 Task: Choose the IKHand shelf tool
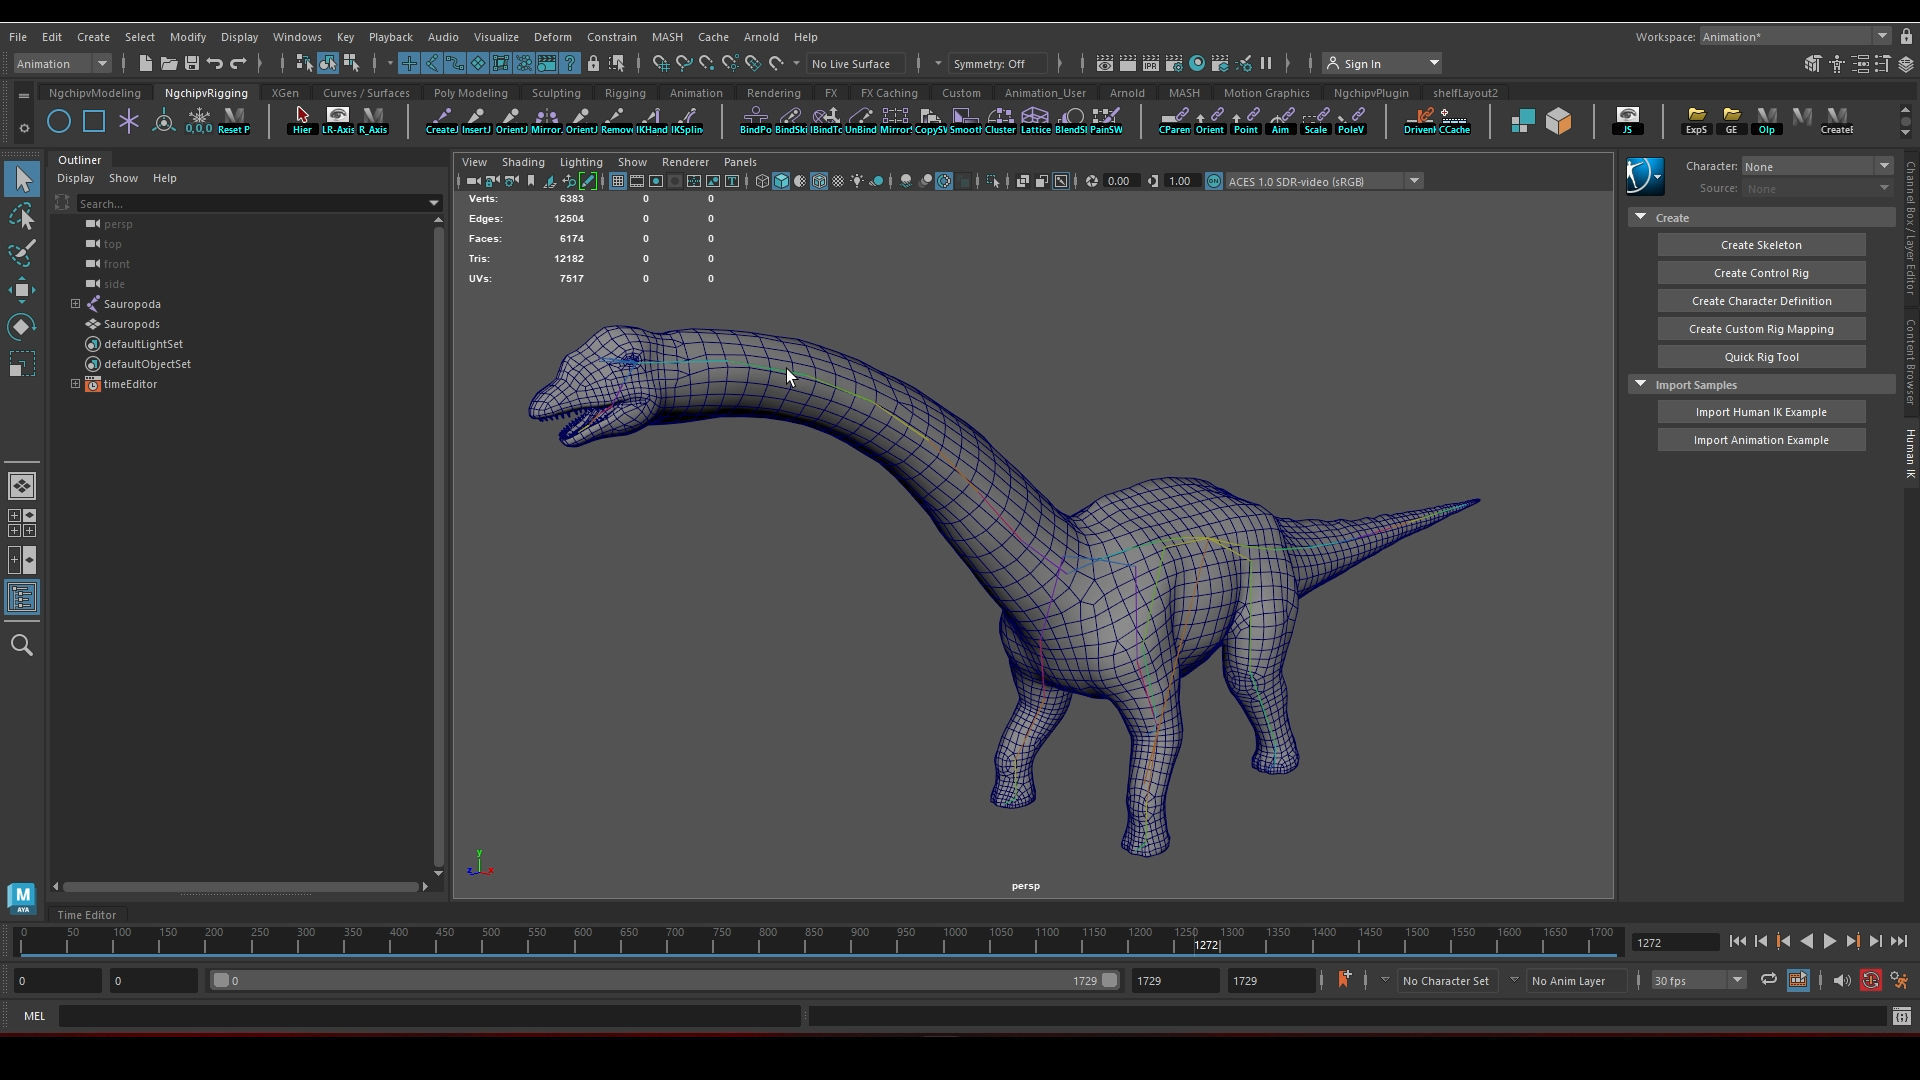click(651, 121)
